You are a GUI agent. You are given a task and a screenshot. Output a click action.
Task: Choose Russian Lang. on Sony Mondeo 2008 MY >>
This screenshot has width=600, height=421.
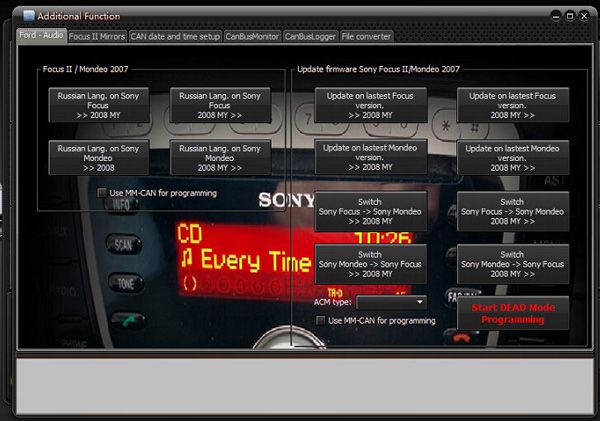pos(220,157)
